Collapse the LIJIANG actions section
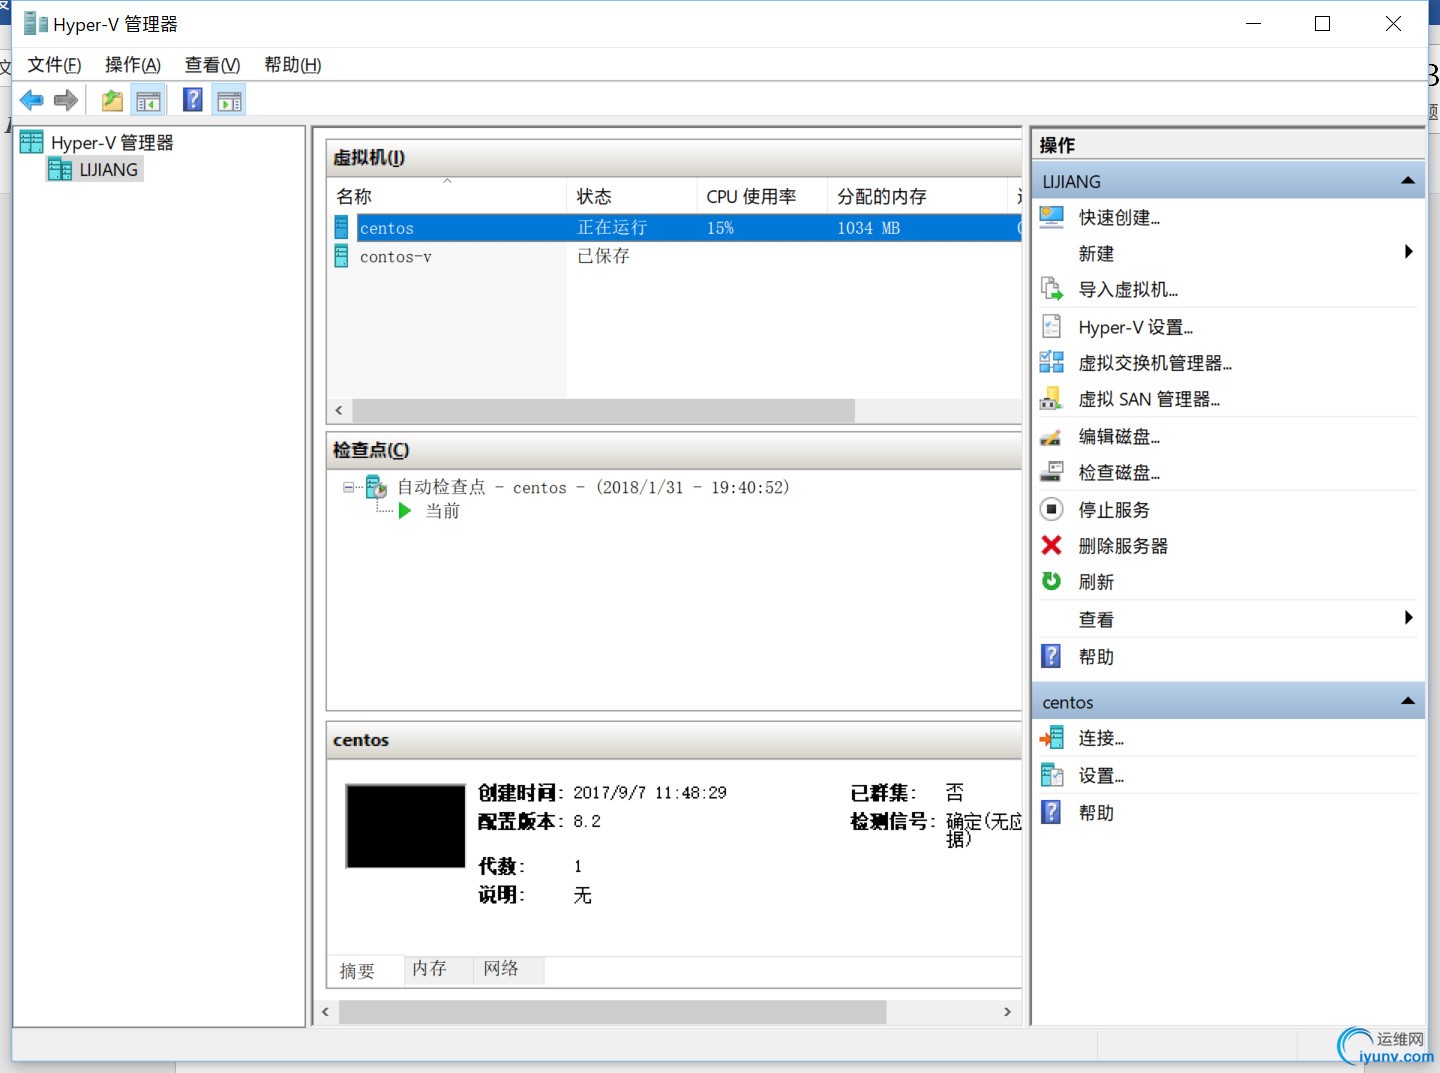1440x1073 pixels. point(1408,181)
